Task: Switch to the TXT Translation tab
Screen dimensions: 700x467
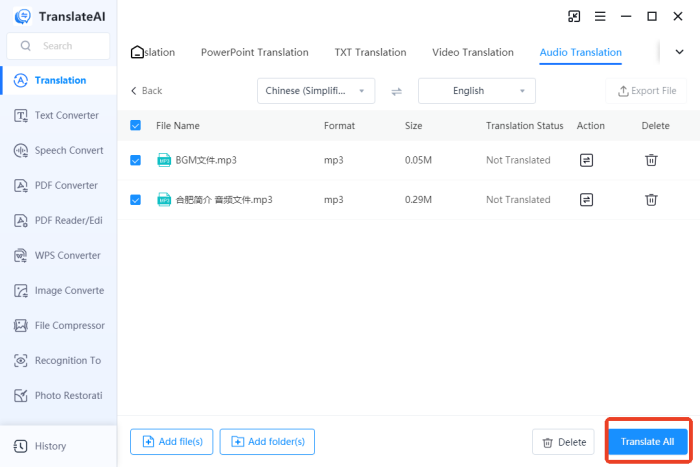Action: [x=371, y=52]
